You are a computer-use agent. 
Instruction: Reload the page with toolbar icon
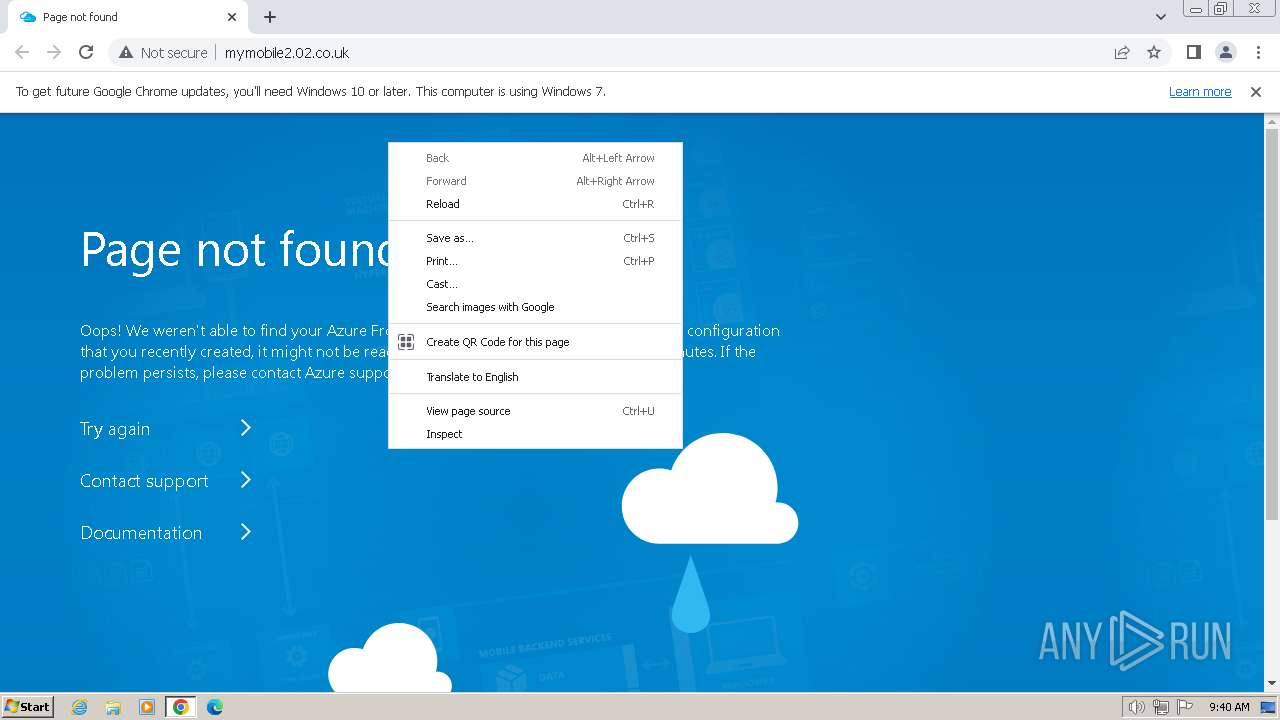[86, 52]
